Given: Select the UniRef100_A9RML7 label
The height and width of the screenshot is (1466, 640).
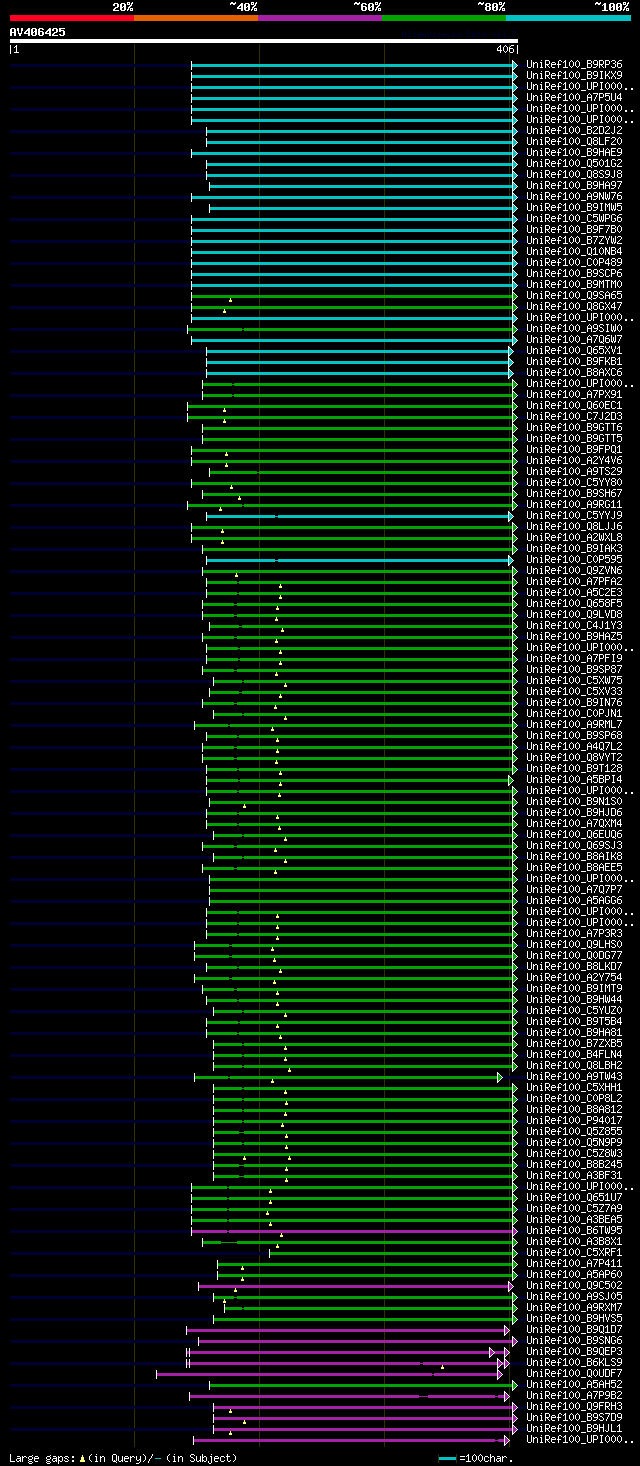Looking at the screenshot, I should [574, 724].
